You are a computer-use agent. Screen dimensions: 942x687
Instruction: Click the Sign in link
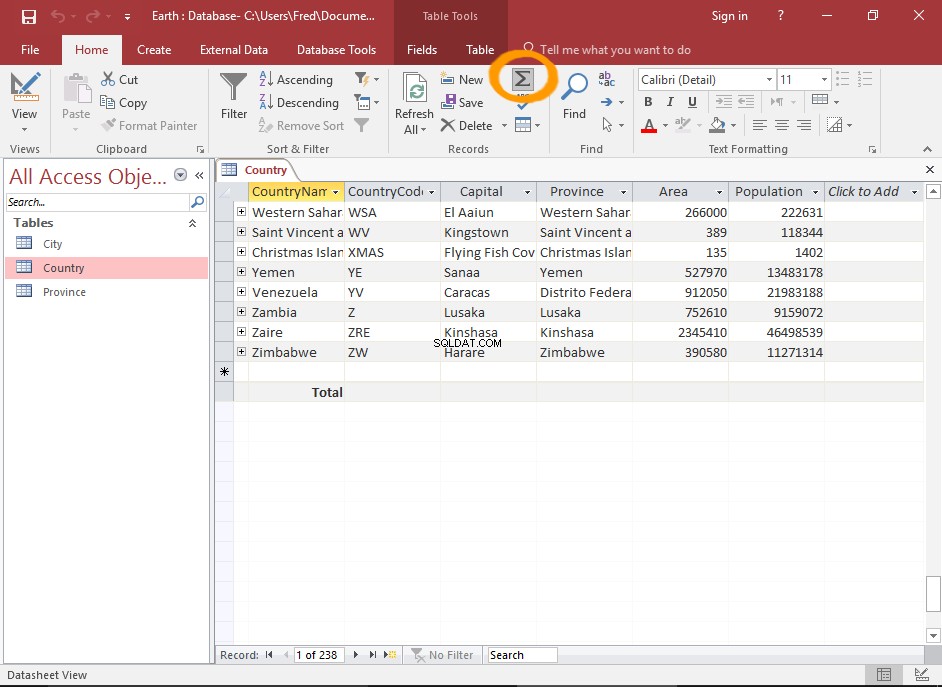pyautogui.click(x=729, y=16)
